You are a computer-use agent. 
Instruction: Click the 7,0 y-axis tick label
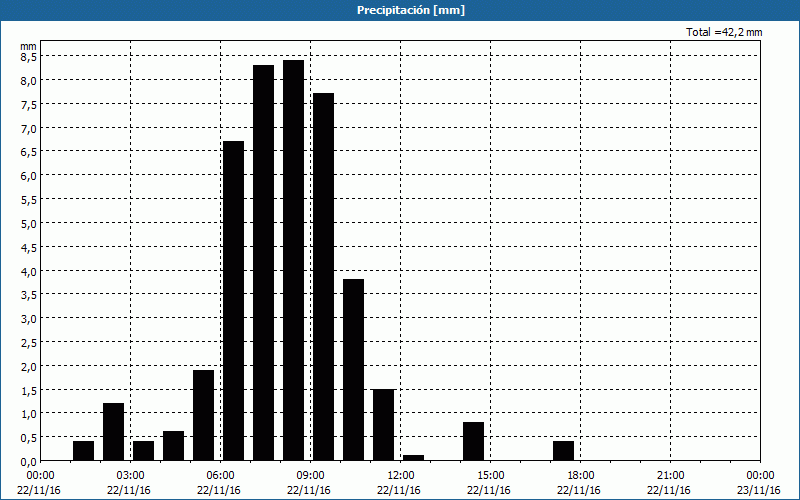coord(28,128)
